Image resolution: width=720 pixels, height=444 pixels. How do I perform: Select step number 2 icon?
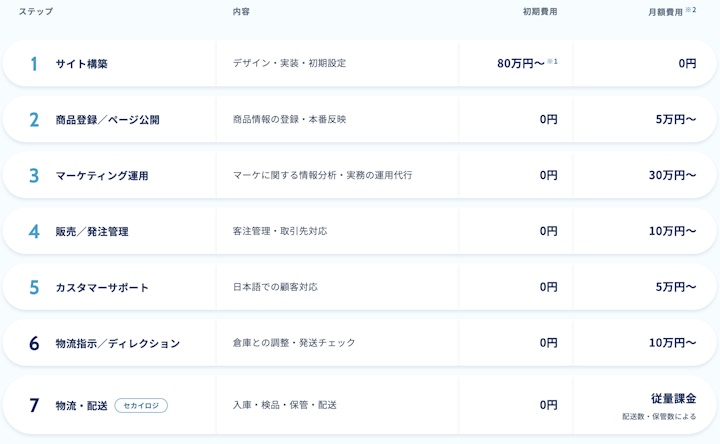pyautogui.click(x=34, y=120)
